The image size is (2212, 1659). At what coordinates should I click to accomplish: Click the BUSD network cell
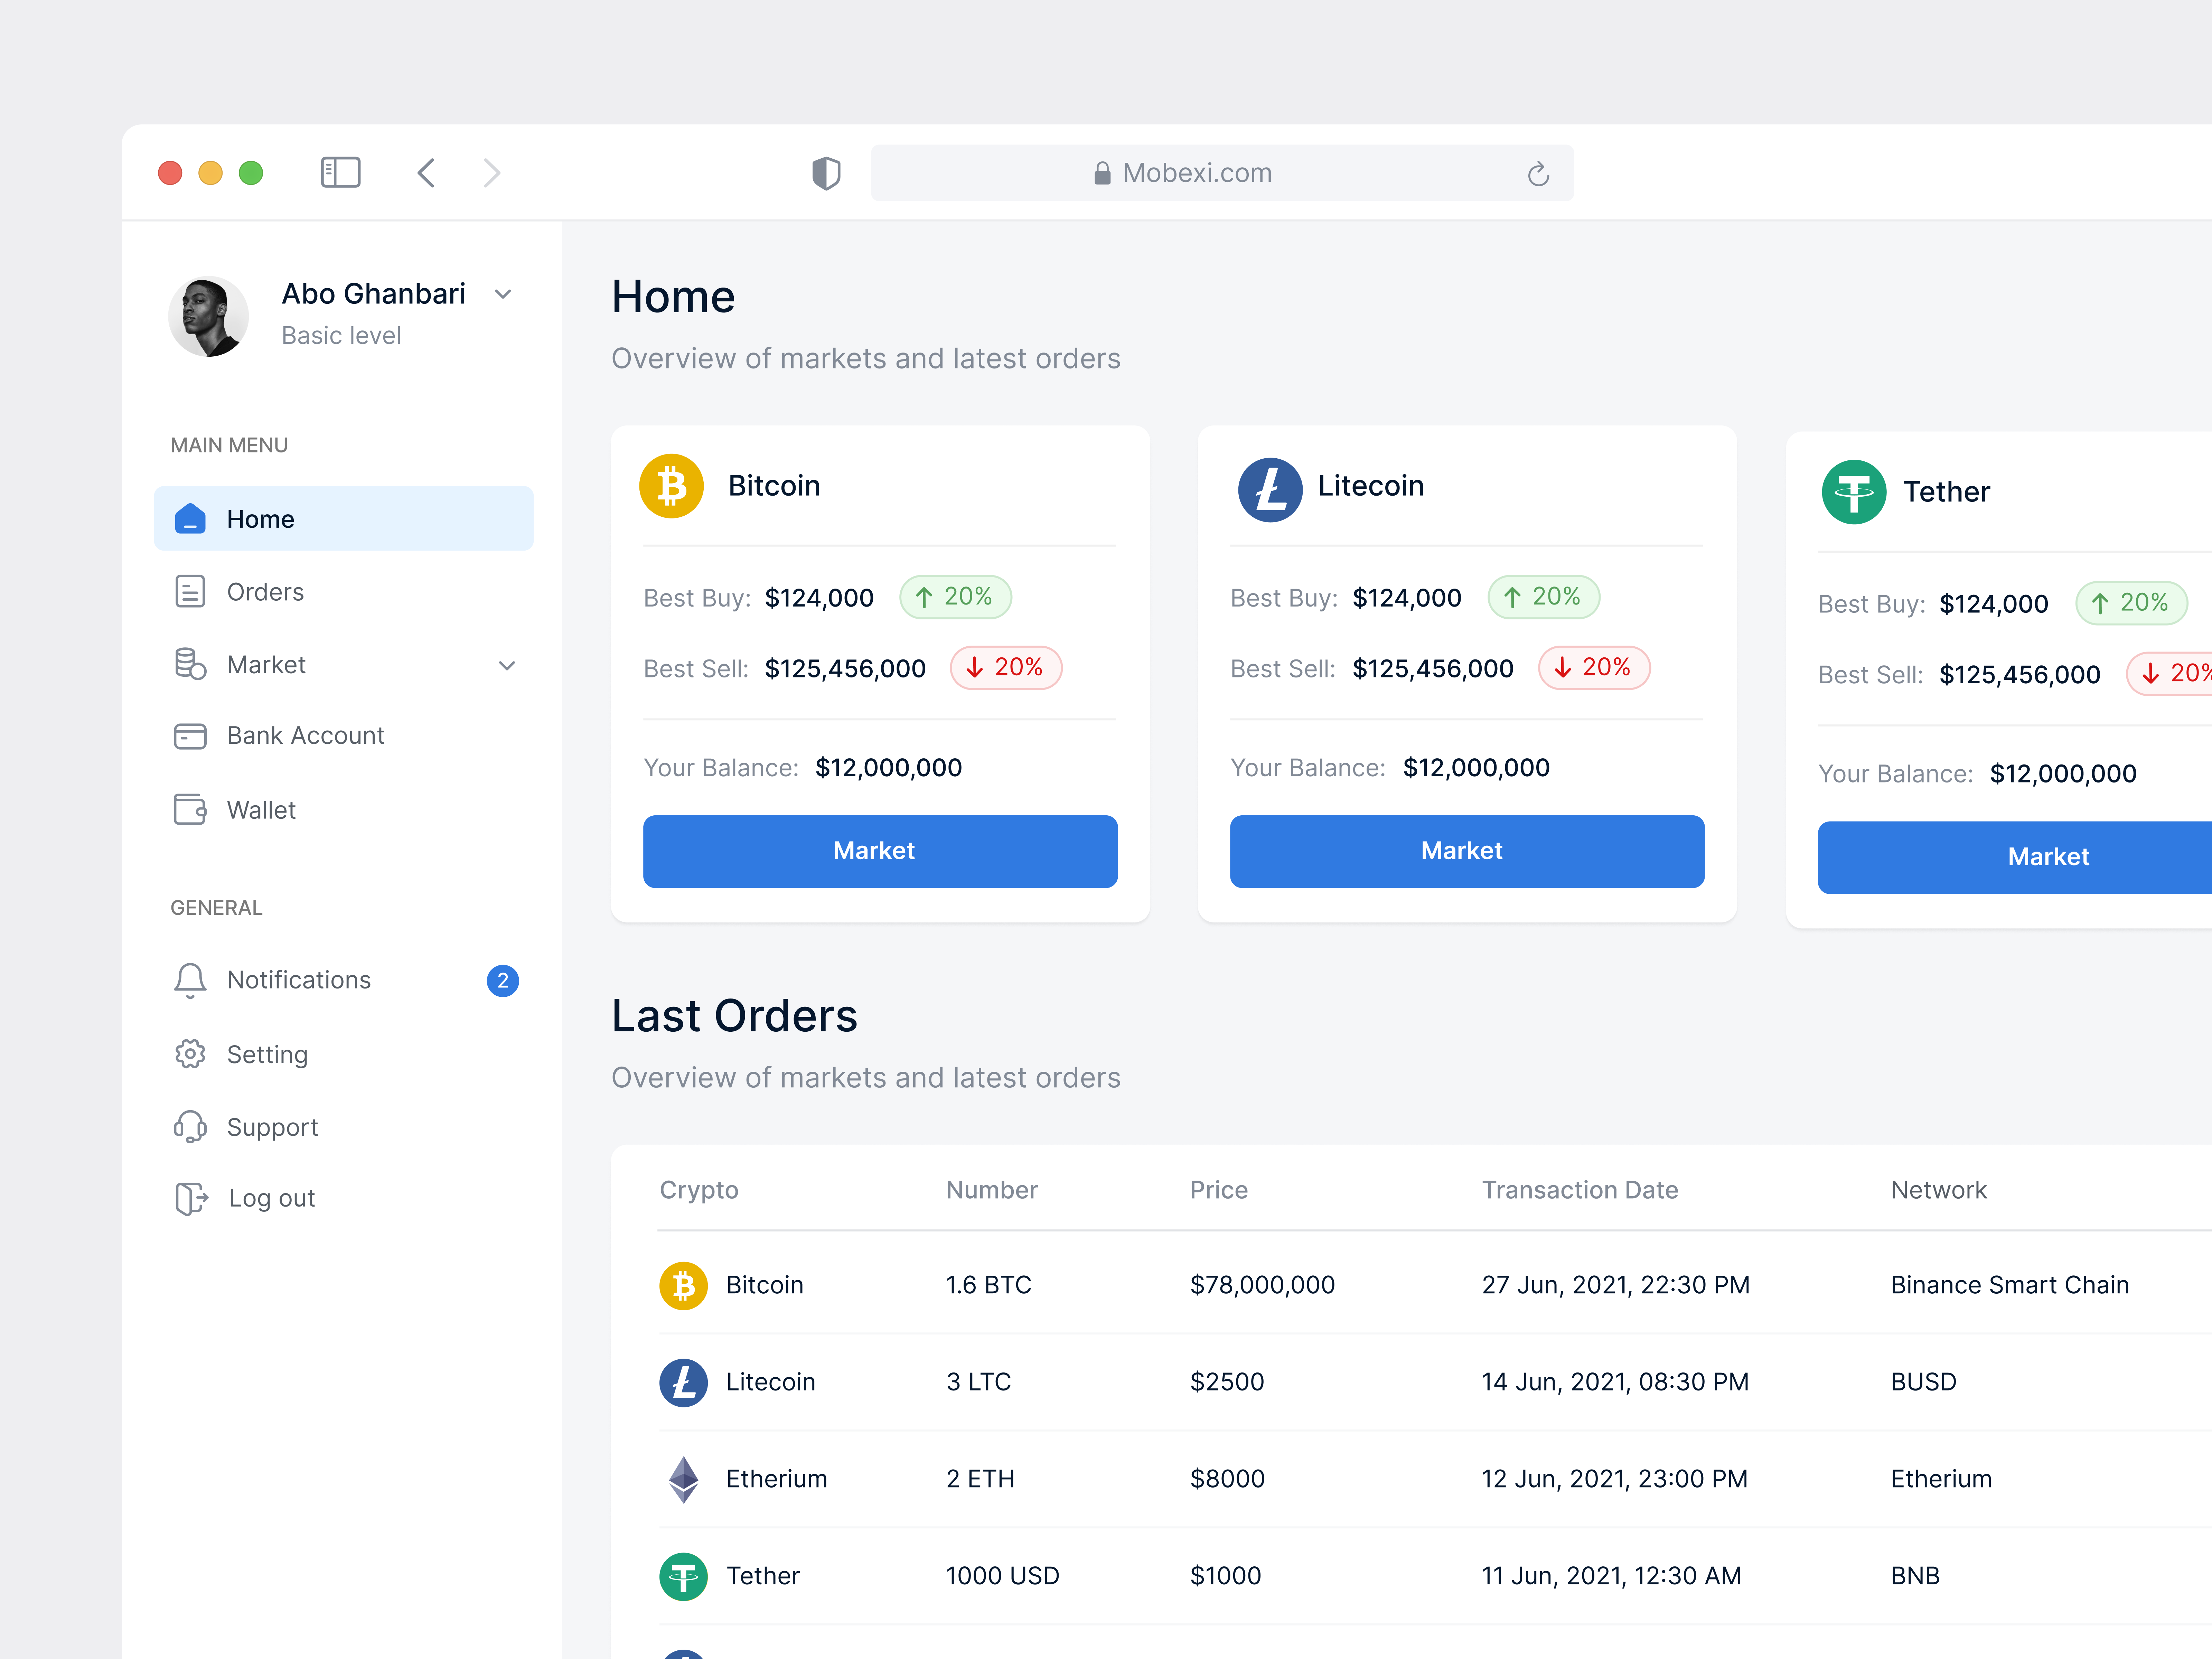click(x=1924, y=1382)
